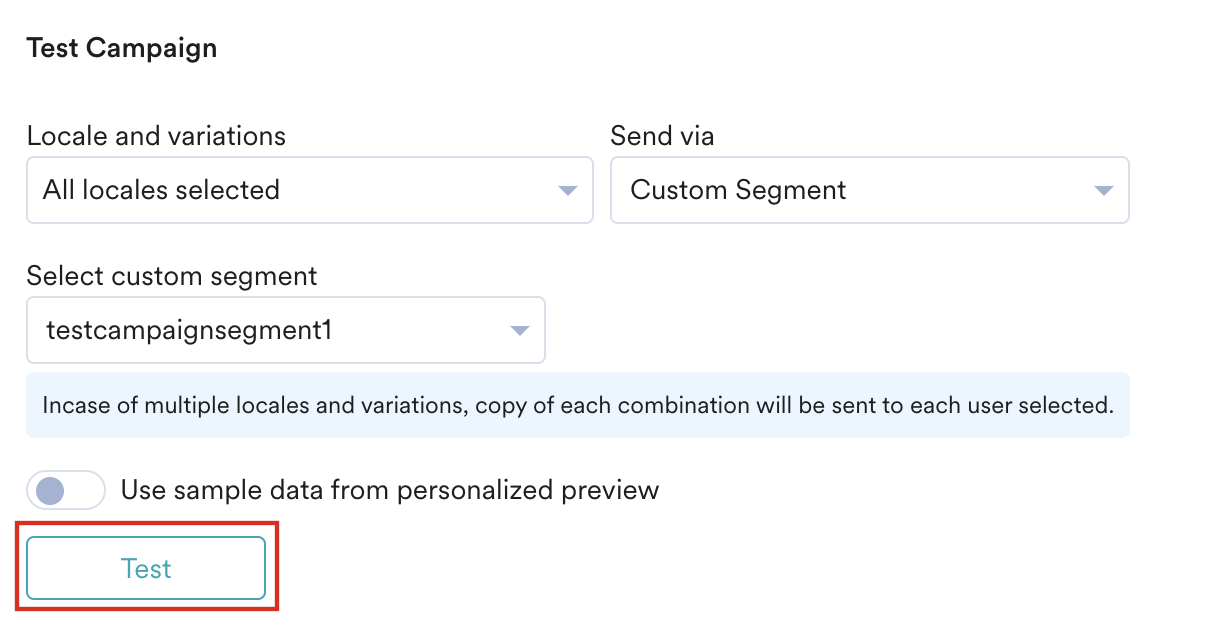1218x624 pixels.
Task: Open the Select custom segment dropdown
Action: 285,330
